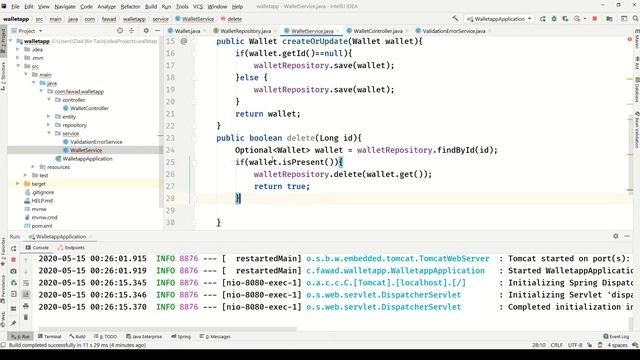Open the VCS menu
The image size is (640, 360).
coord(198,7)
